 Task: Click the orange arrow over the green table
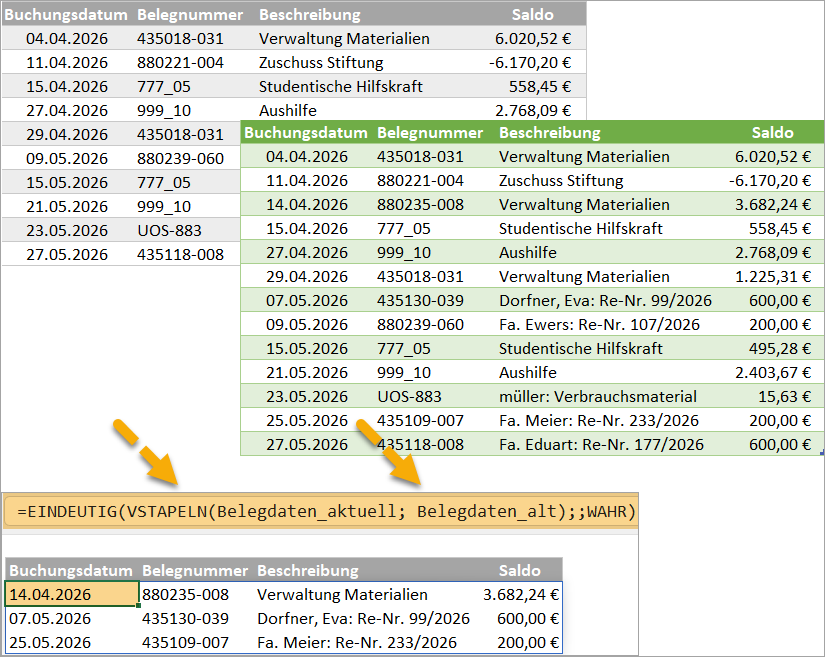click(x=388, y=451)
